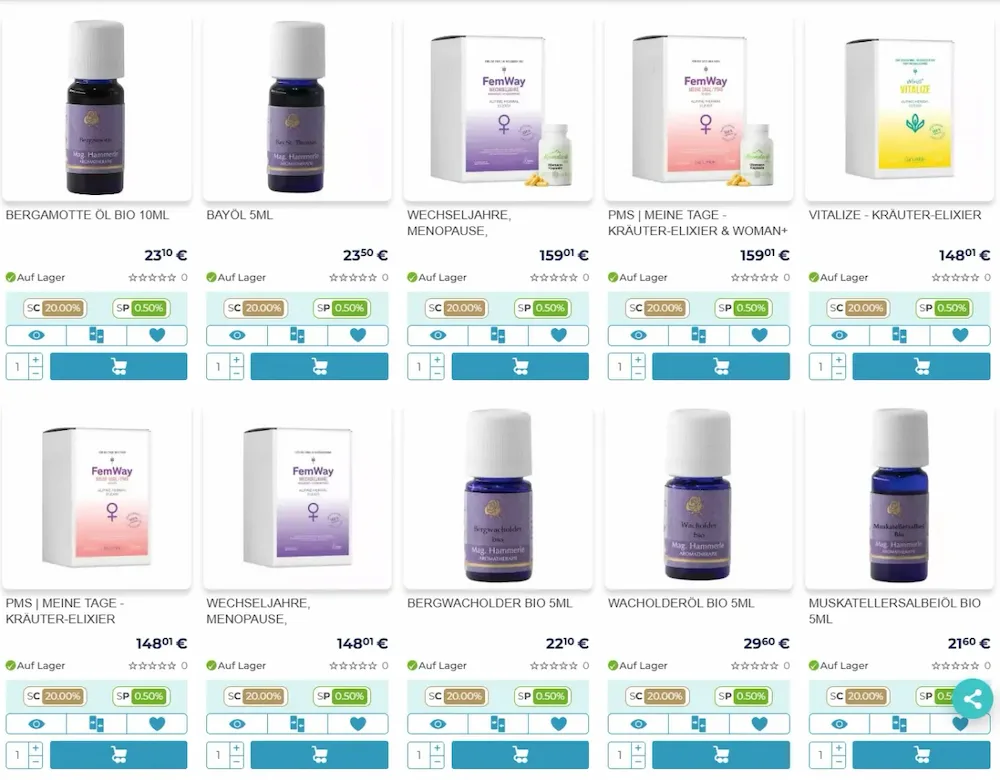Increase quantity for Bergamotte Öl Bio 10ml

pyautogui.click(x=36, y=360)
